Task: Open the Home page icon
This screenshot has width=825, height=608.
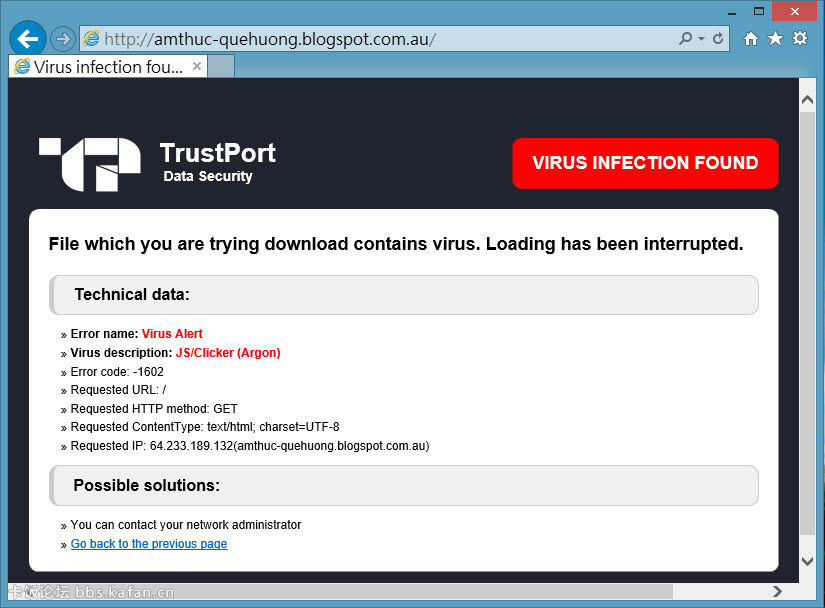Action: 751,38
